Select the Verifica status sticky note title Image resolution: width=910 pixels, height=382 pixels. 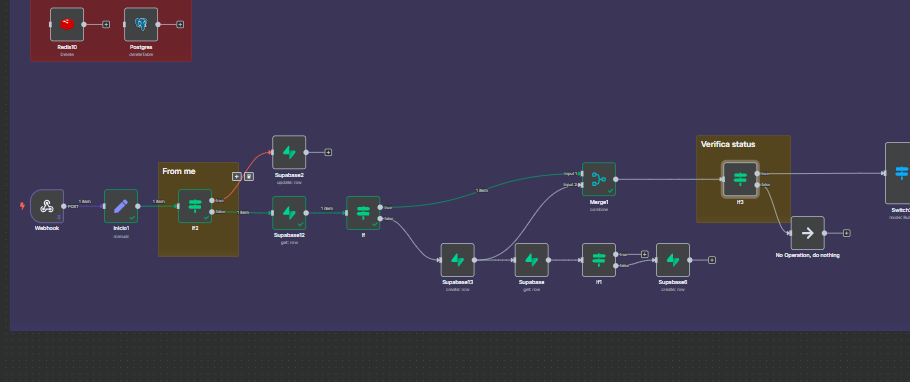tap(728, 144)
